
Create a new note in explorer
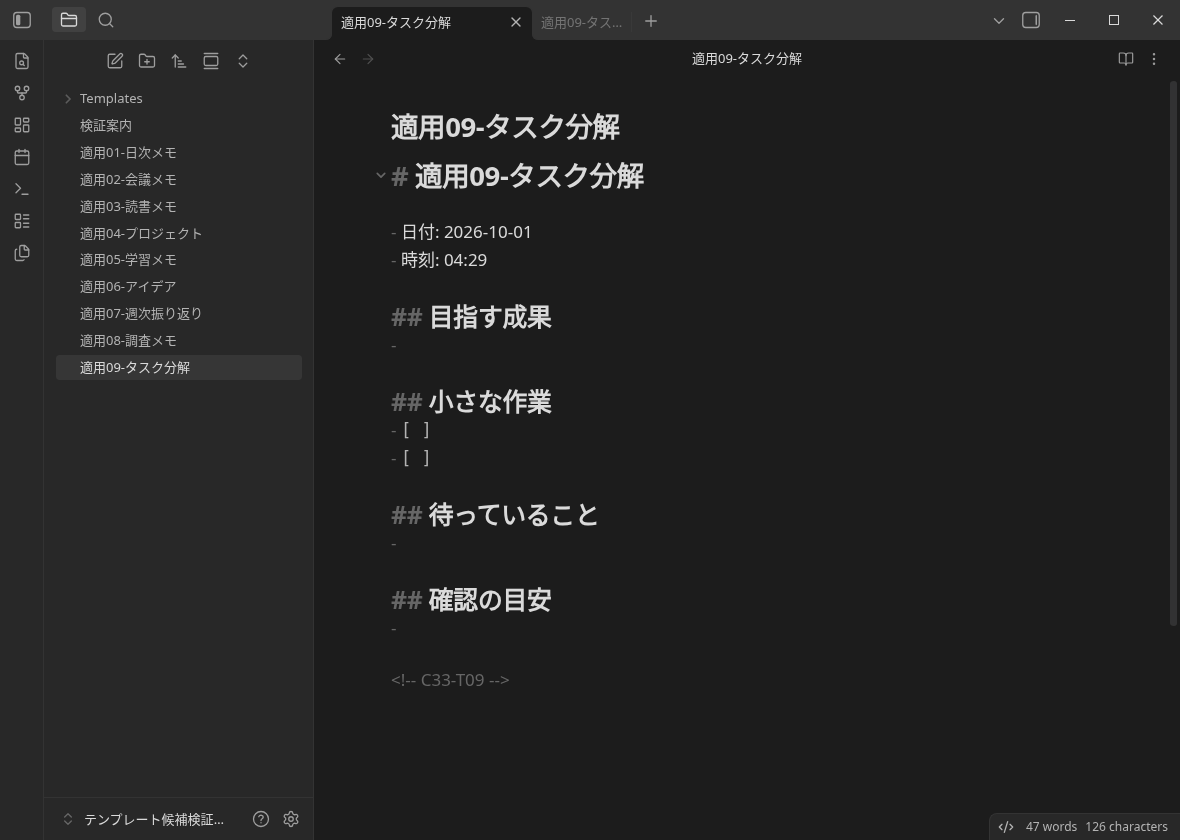115,61
